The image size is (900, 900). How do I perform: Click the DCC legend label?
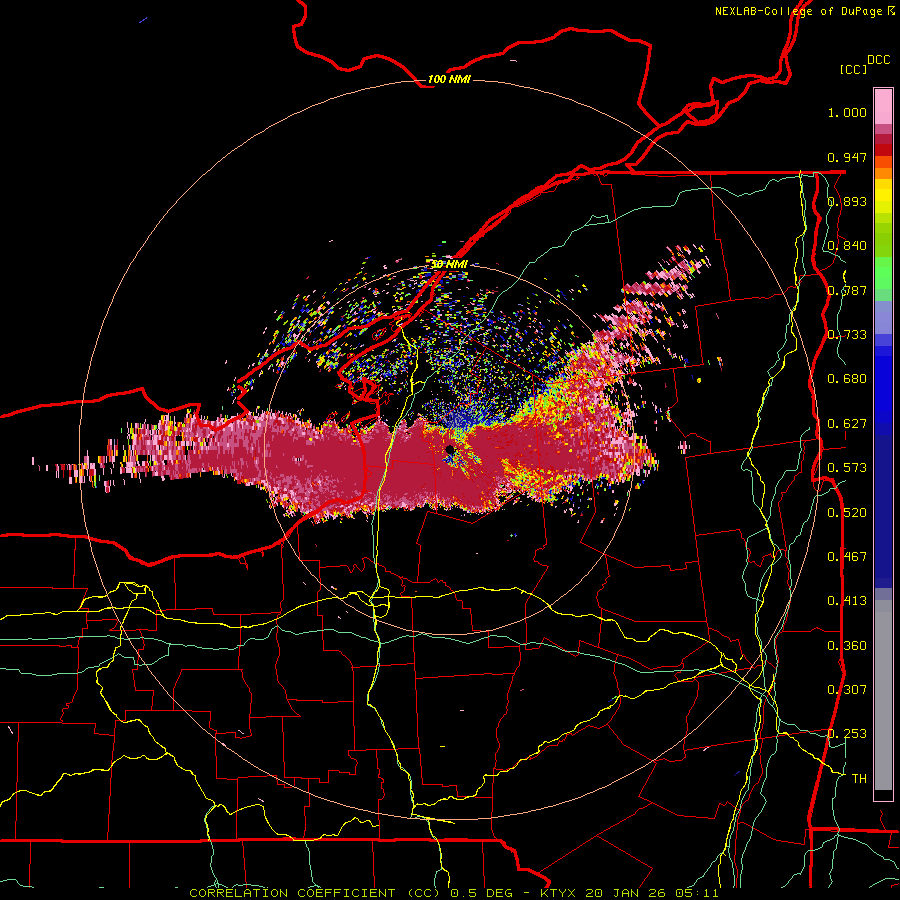(878, 60)
